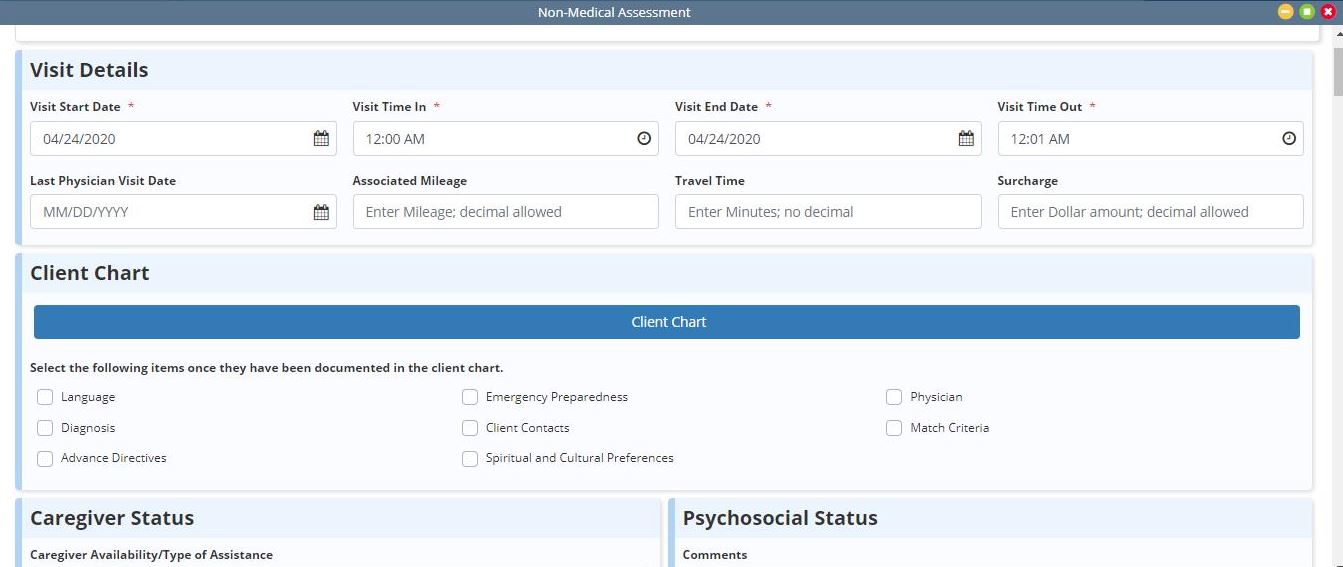
Task: Open clock picker for Visit Time In
Action: (644, 139)
